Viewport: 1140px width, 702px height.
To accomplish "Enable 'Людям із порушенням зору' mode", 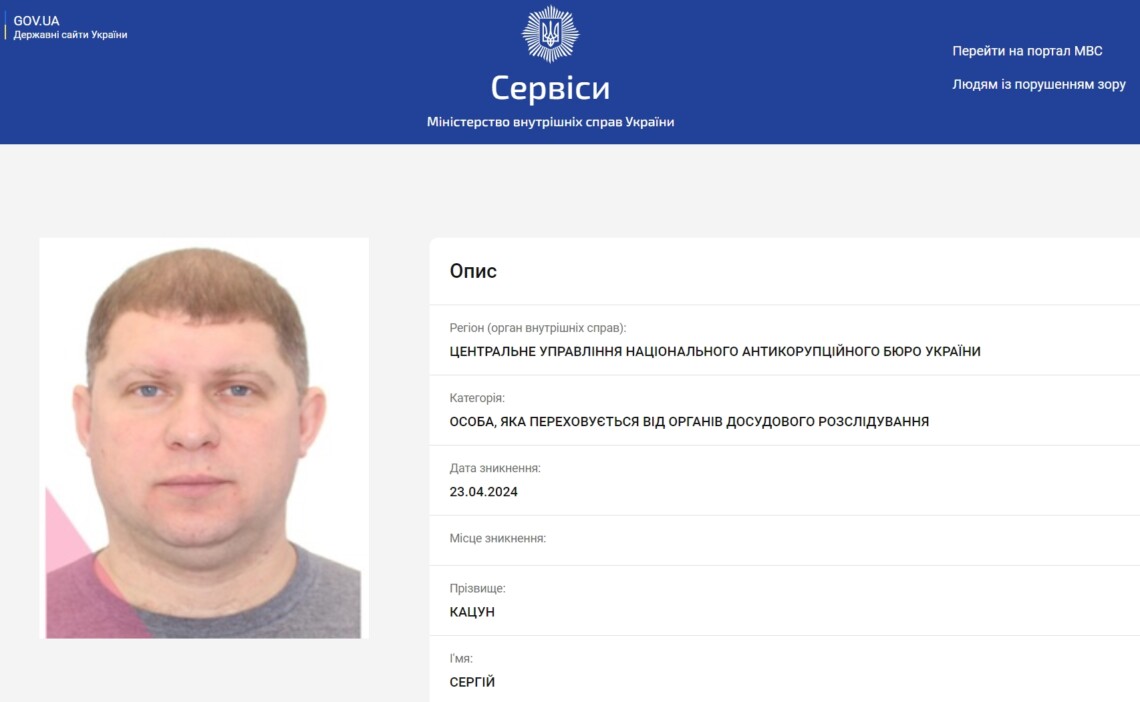I will [1039, 84].
